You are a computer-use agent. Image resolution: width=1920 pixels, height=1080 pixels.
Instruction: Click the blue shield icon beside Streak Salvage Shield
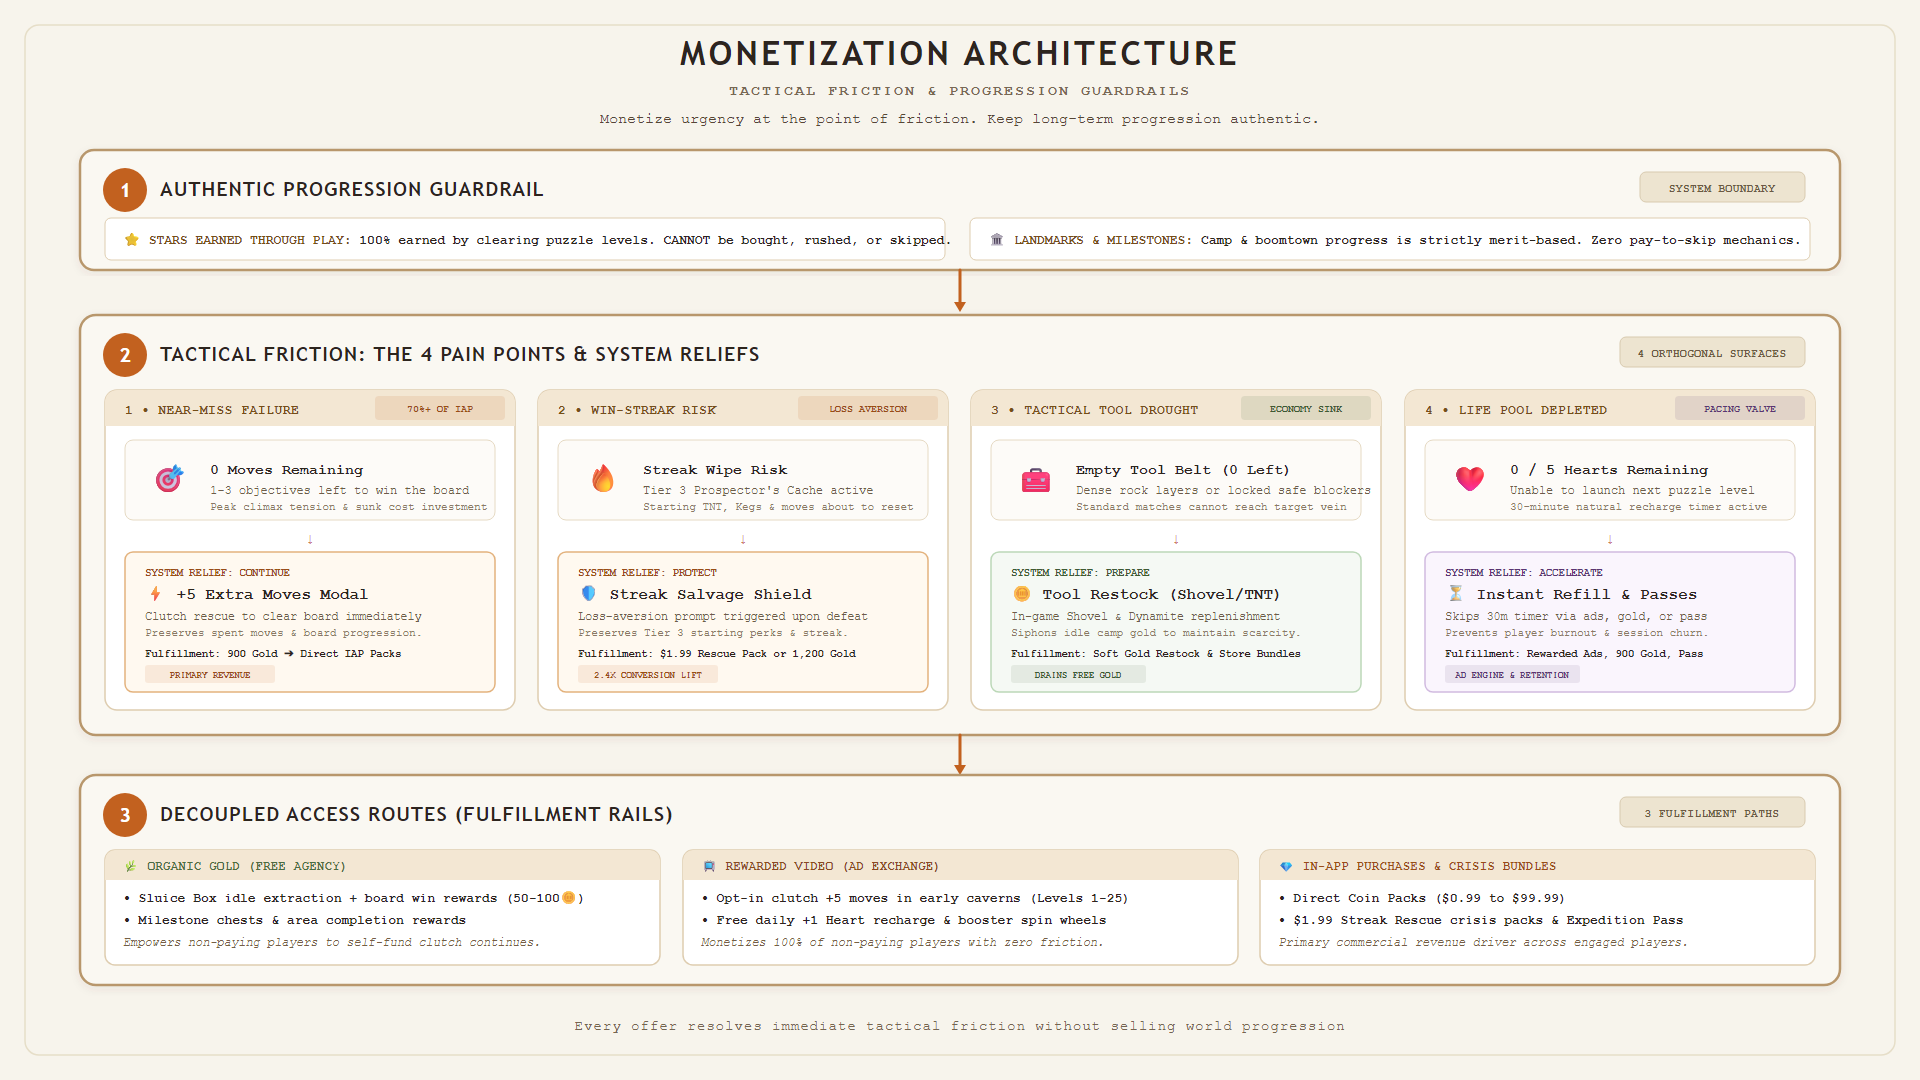click(x=589, y=594)
